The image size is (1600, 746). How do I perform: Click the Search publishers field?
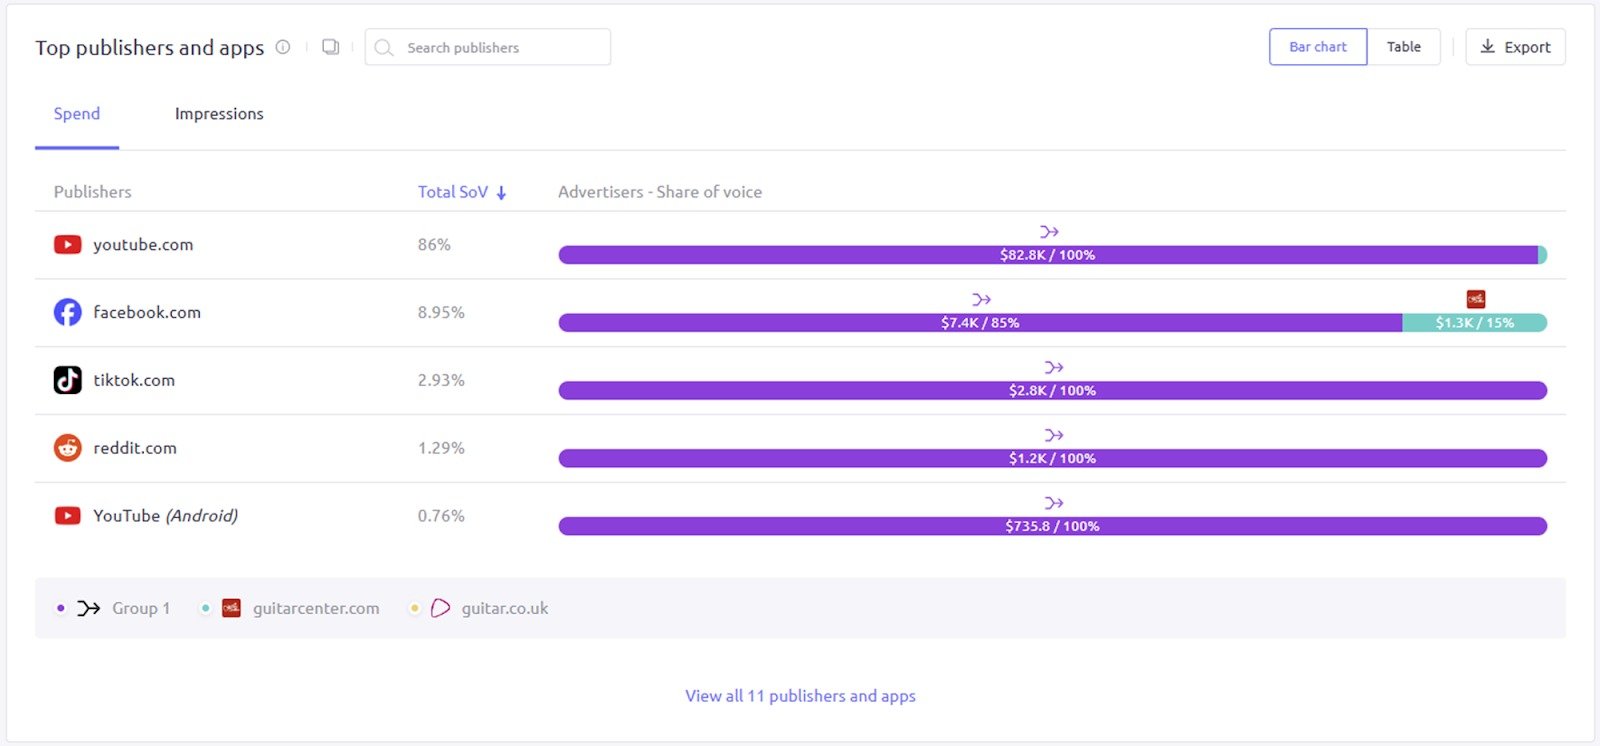(x=500, y=47)
